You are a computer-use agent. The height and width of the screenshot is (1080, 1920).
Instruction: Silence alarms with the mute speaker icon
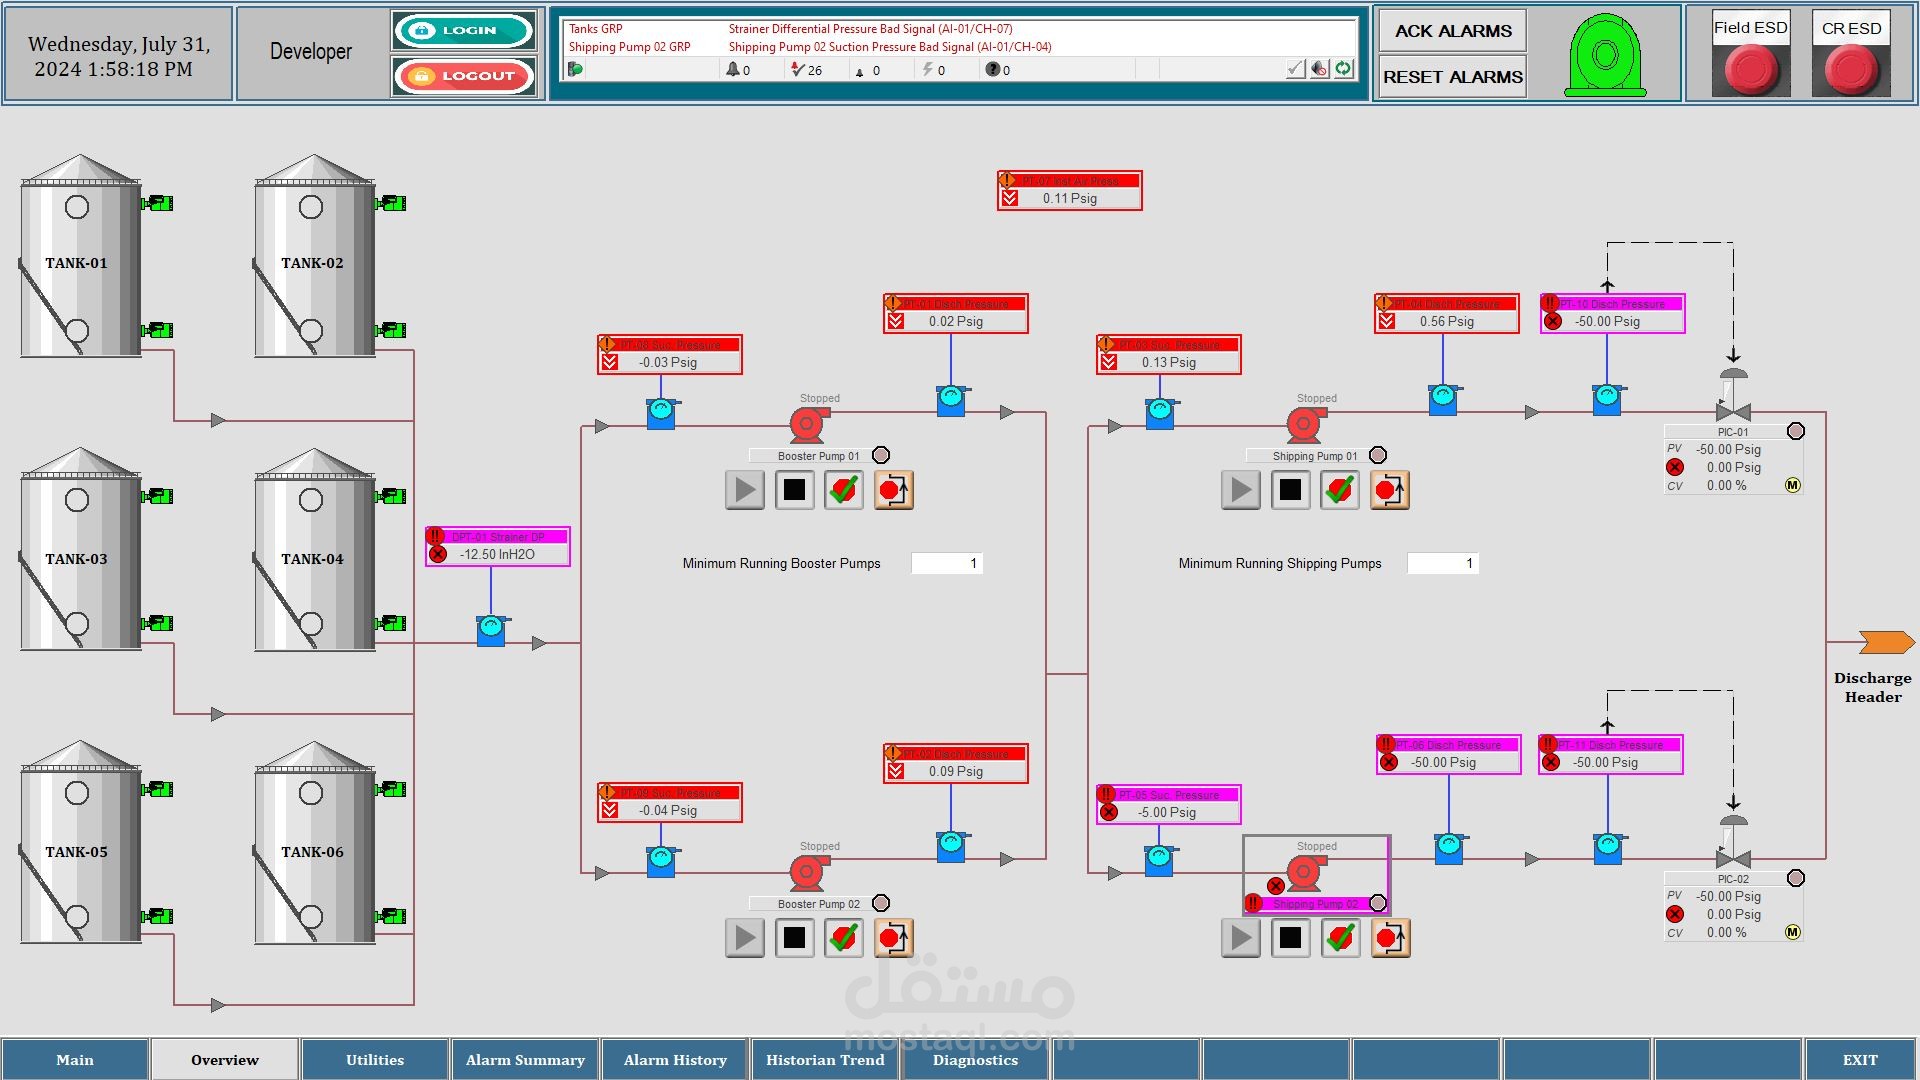1319,69
